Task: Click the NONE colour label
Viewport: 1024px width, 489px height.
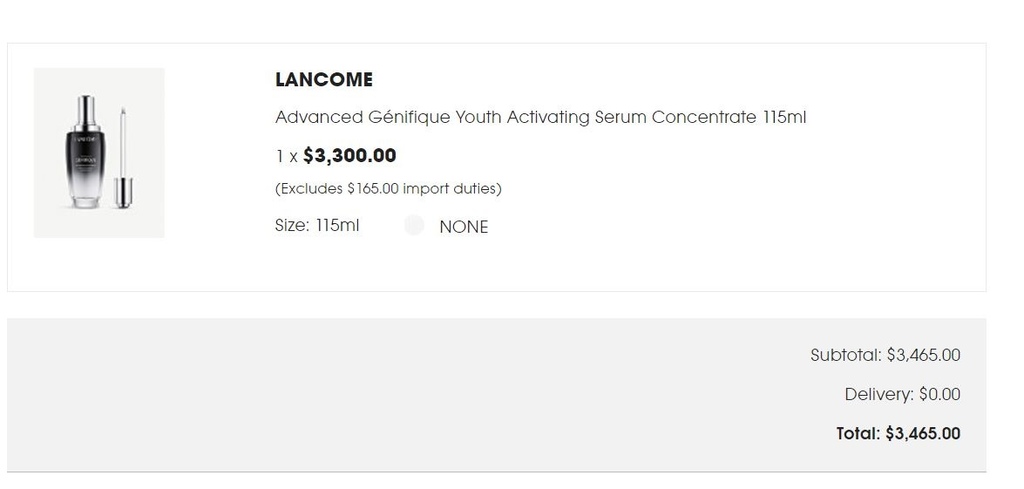Action: click(x=464, y=227)
